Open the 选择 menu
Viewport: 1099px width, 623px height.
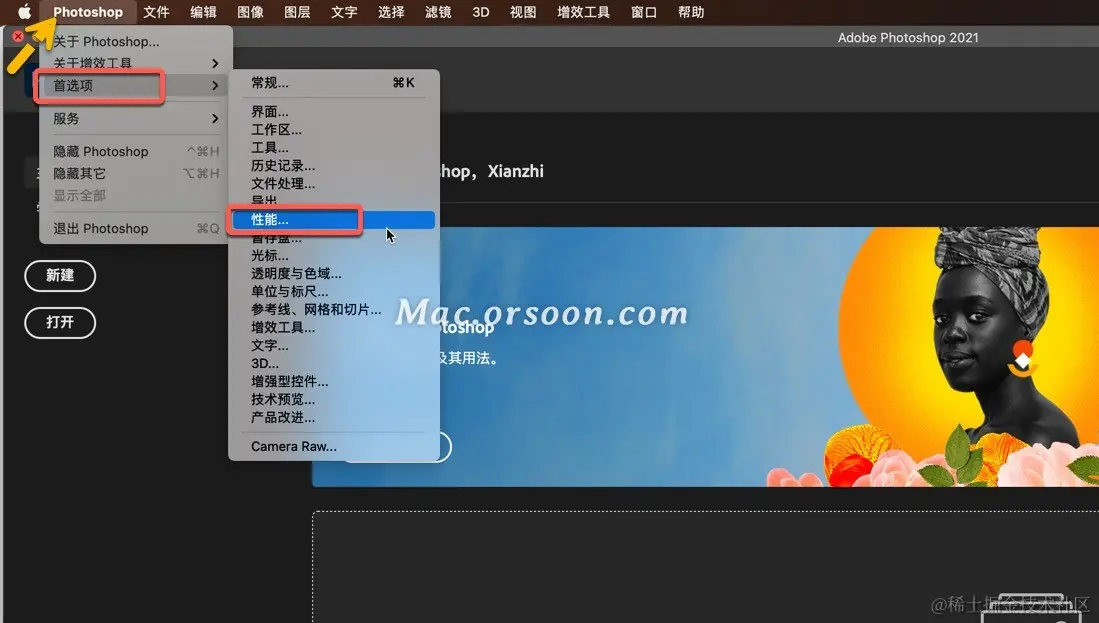point(391,12)
